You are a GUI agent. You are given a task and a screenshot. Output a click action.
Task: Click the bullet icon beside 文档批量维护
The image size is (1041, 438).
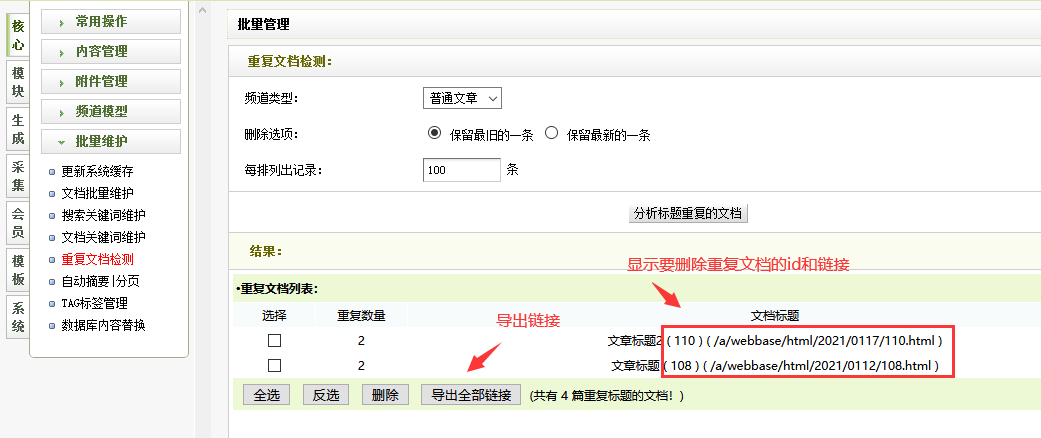coord(52,194)
